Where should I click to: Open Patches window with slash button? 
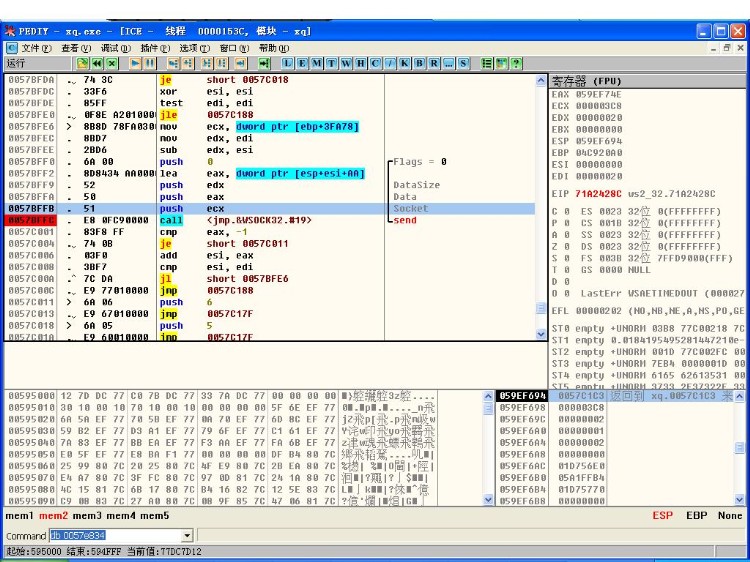(390, 63)
